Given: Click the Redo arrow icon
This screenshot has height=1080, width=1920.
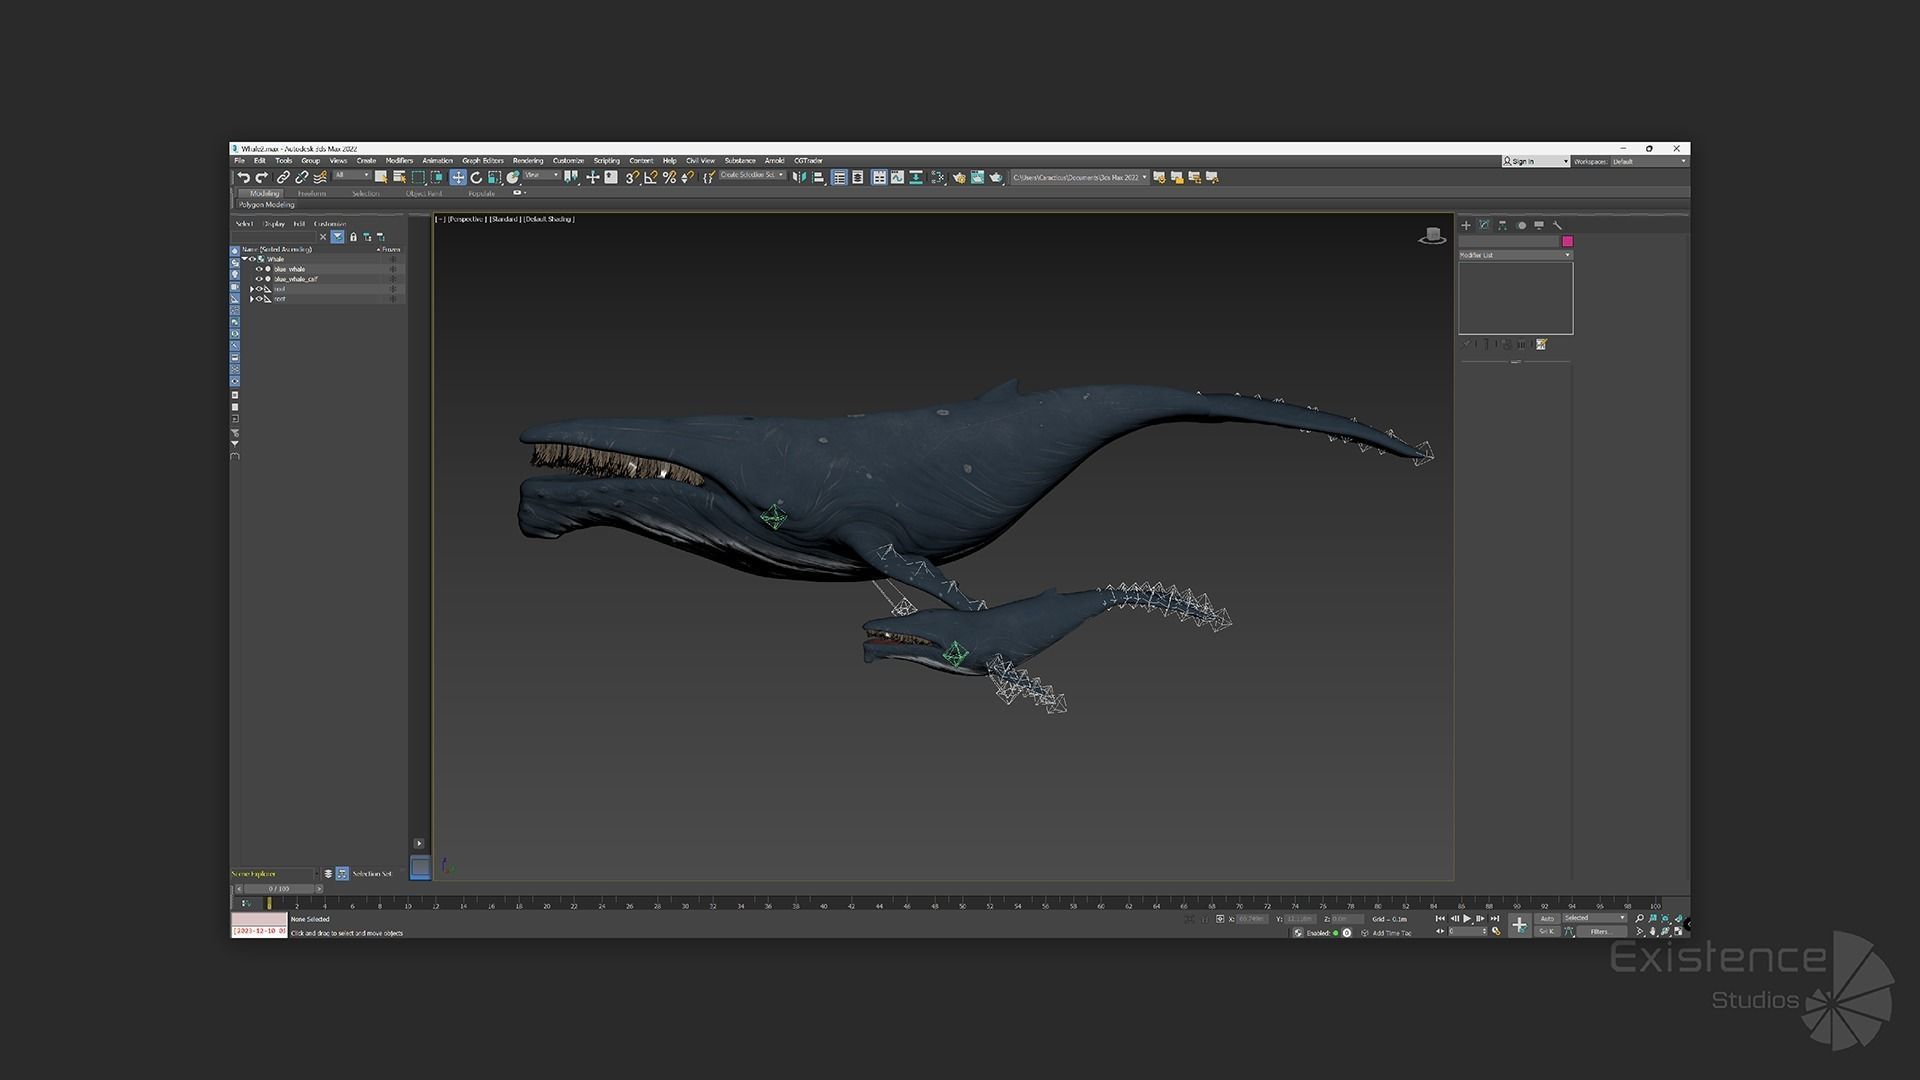Looking at the screenshot, I should click(x=261, y=177).
